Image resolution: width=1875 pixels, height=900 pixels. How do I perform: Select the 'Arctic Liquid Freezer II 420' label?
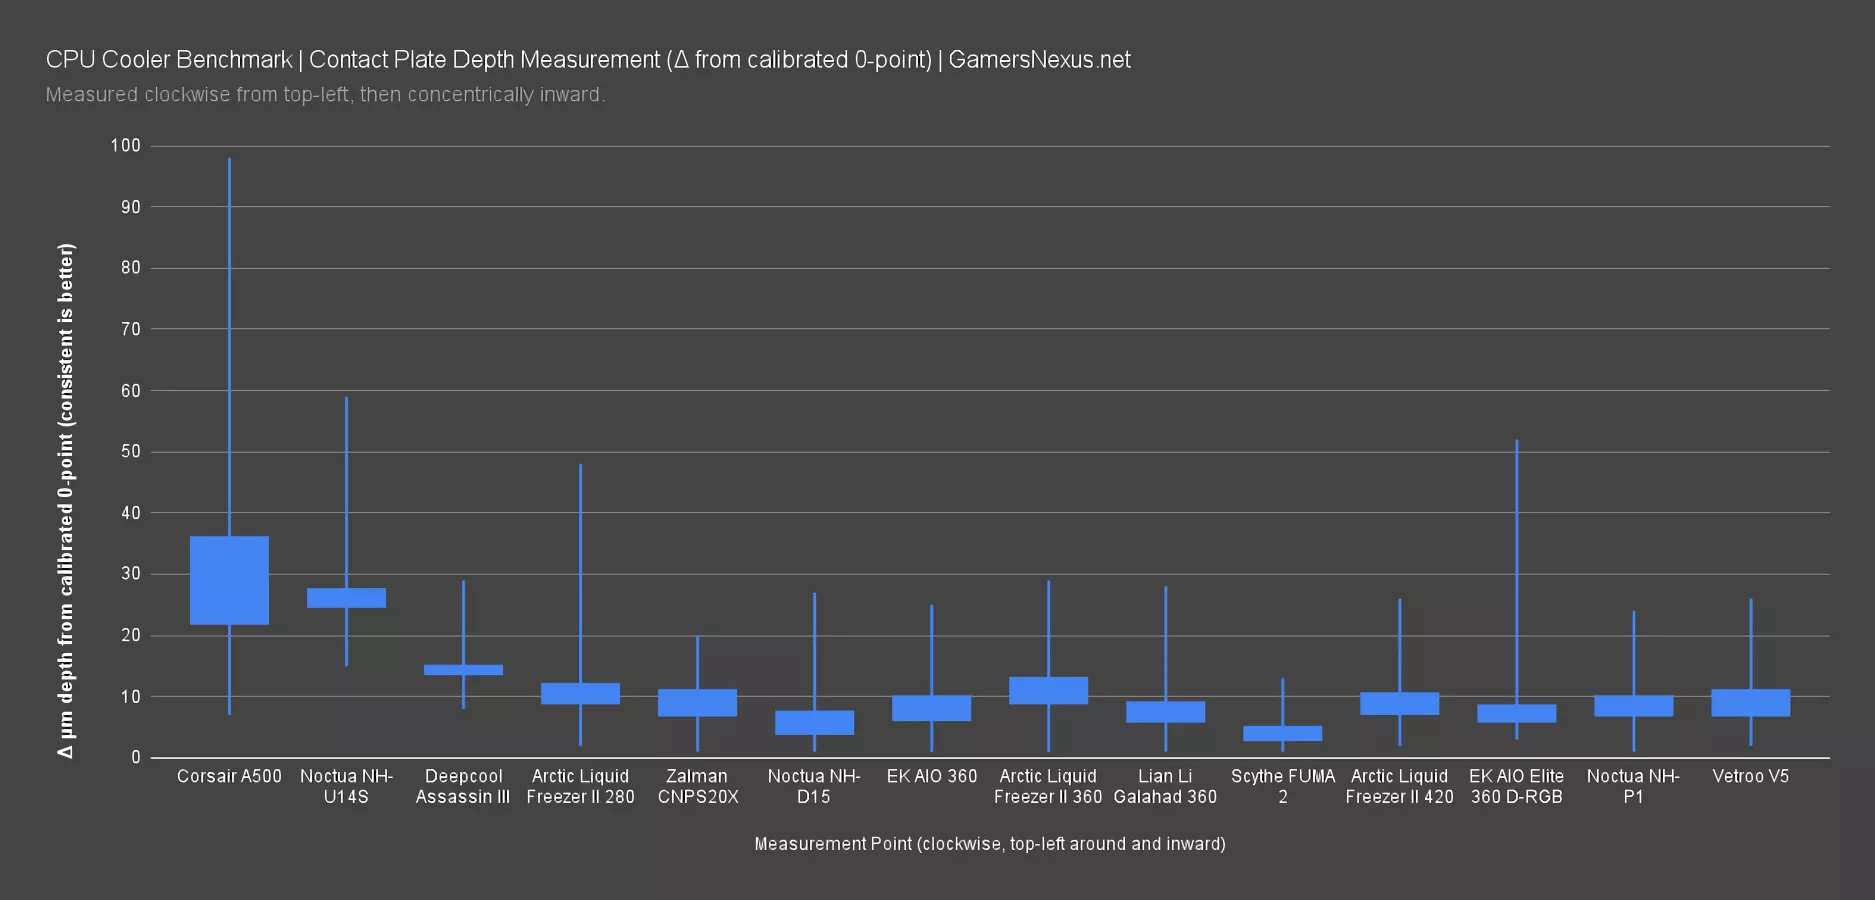(x=1399, y=786)
